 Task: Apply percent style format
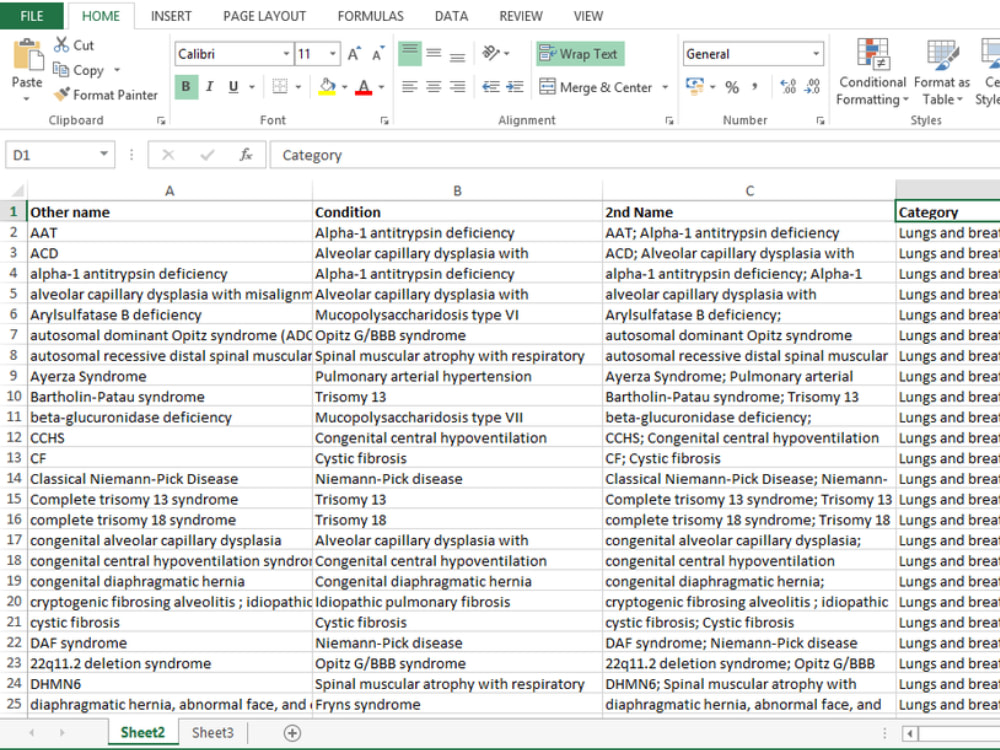[732, 87]
